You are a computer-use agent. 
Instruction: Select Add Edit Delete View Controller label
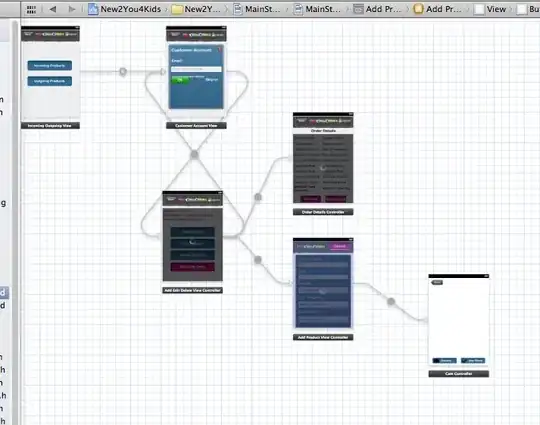point(193,290)
